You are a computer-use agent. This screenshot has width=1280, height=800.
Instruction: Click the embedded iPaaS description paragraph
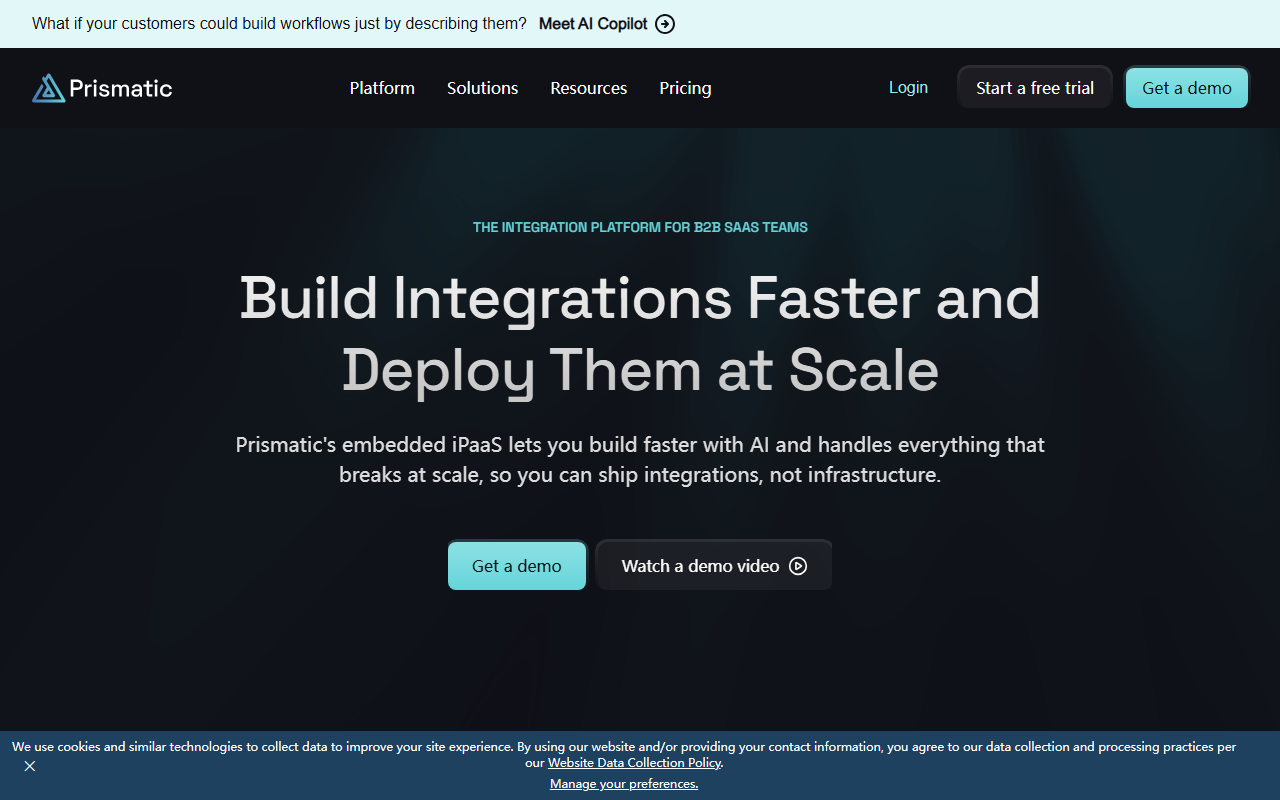pyautogui.click(x=640, y=459)
